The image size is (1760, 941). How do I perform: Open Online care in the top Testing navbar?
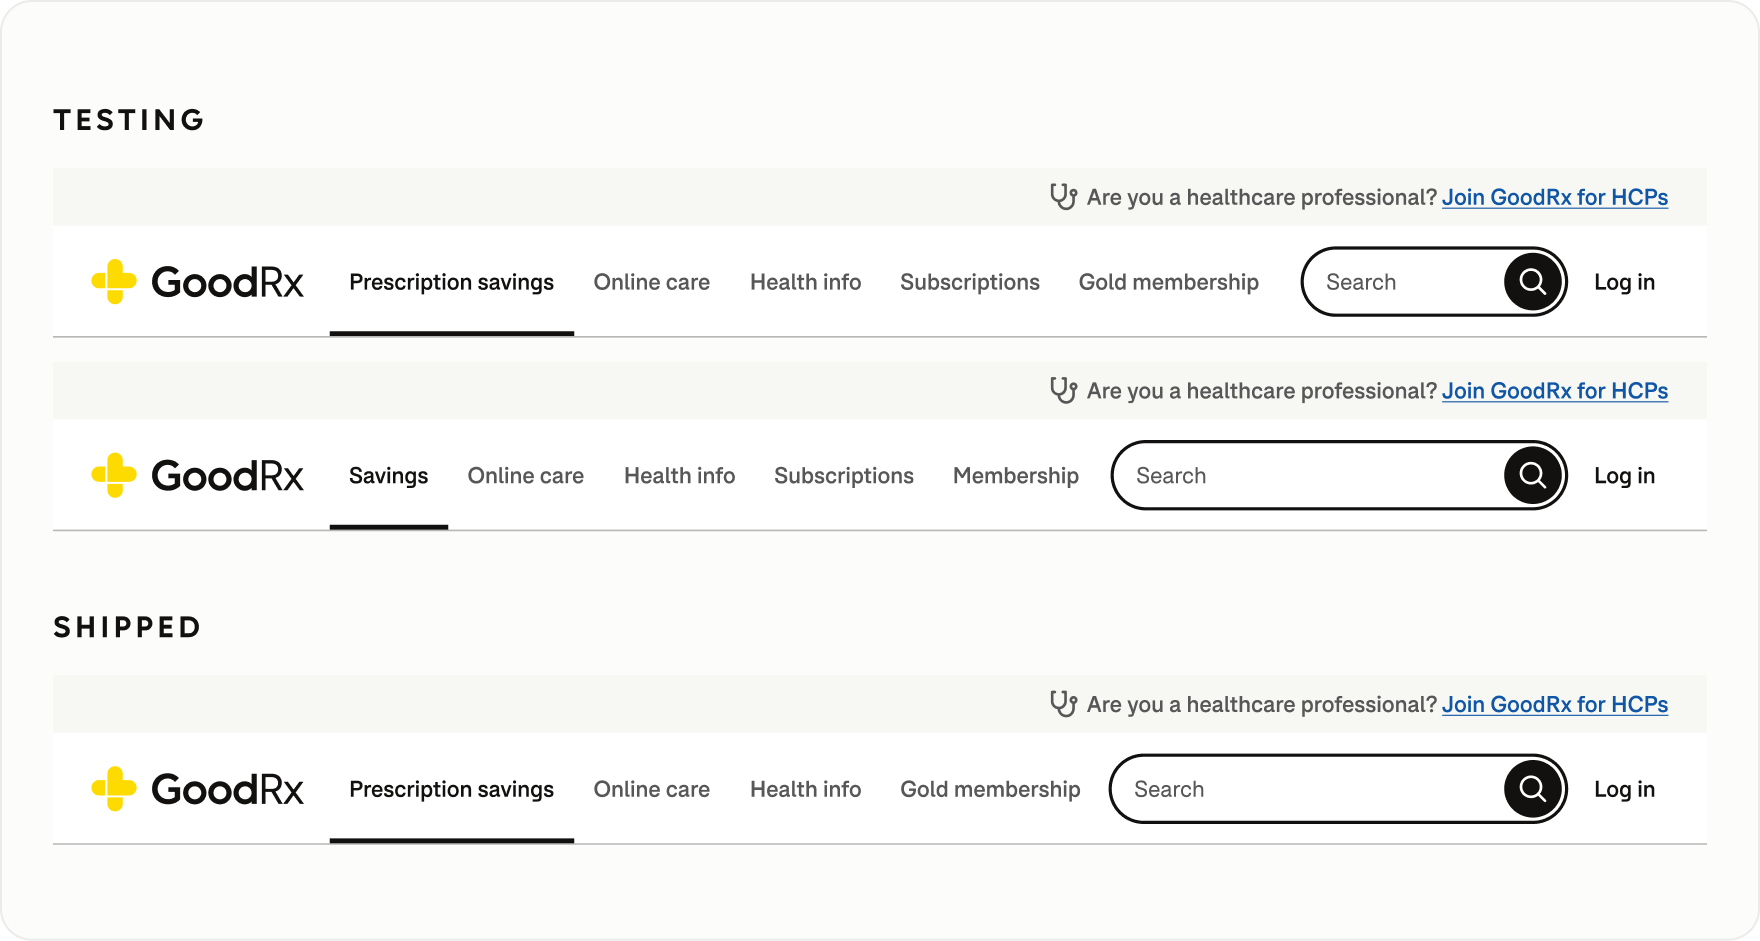652,282
